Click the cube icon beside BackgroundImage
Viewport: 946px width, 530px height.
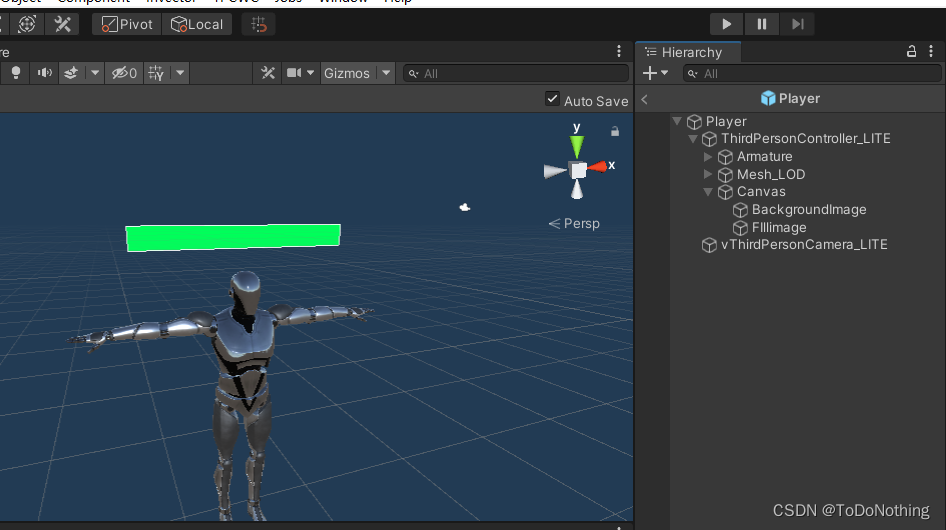click(740, 210)
